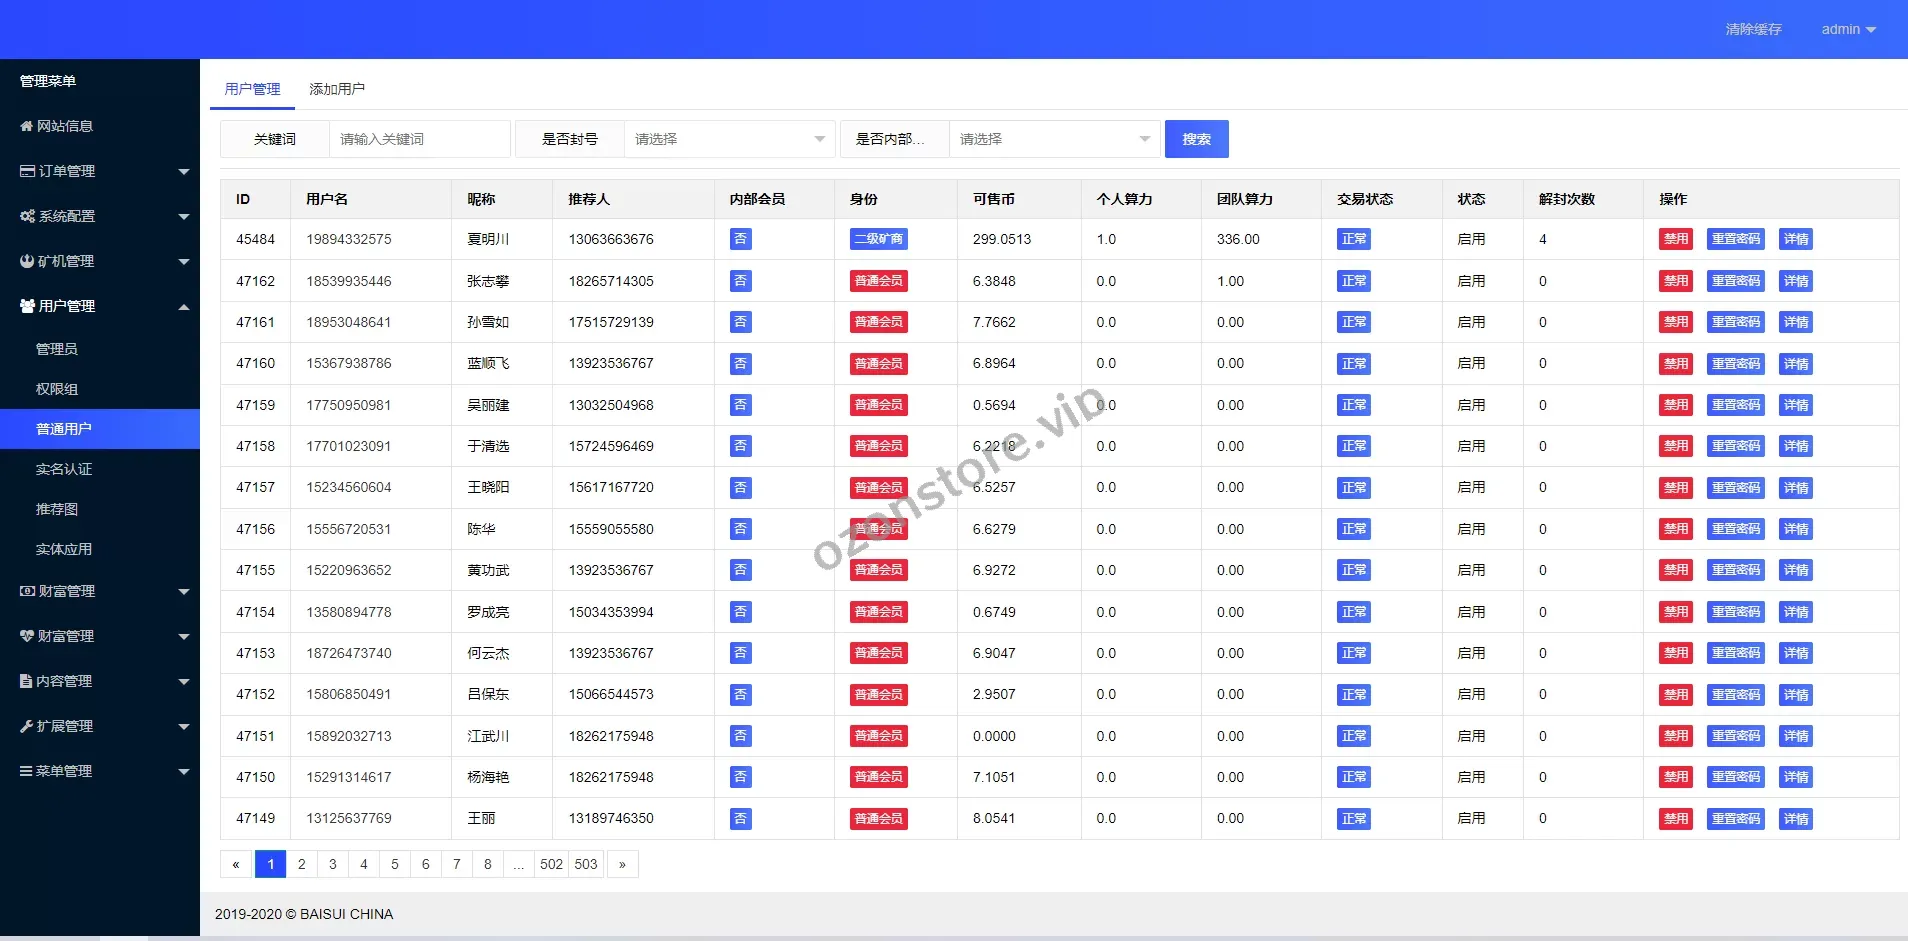This screenshot has height=941, width=1908.
Task: Select the 菜单管理 sidebar icon
Action: [26, 770]
